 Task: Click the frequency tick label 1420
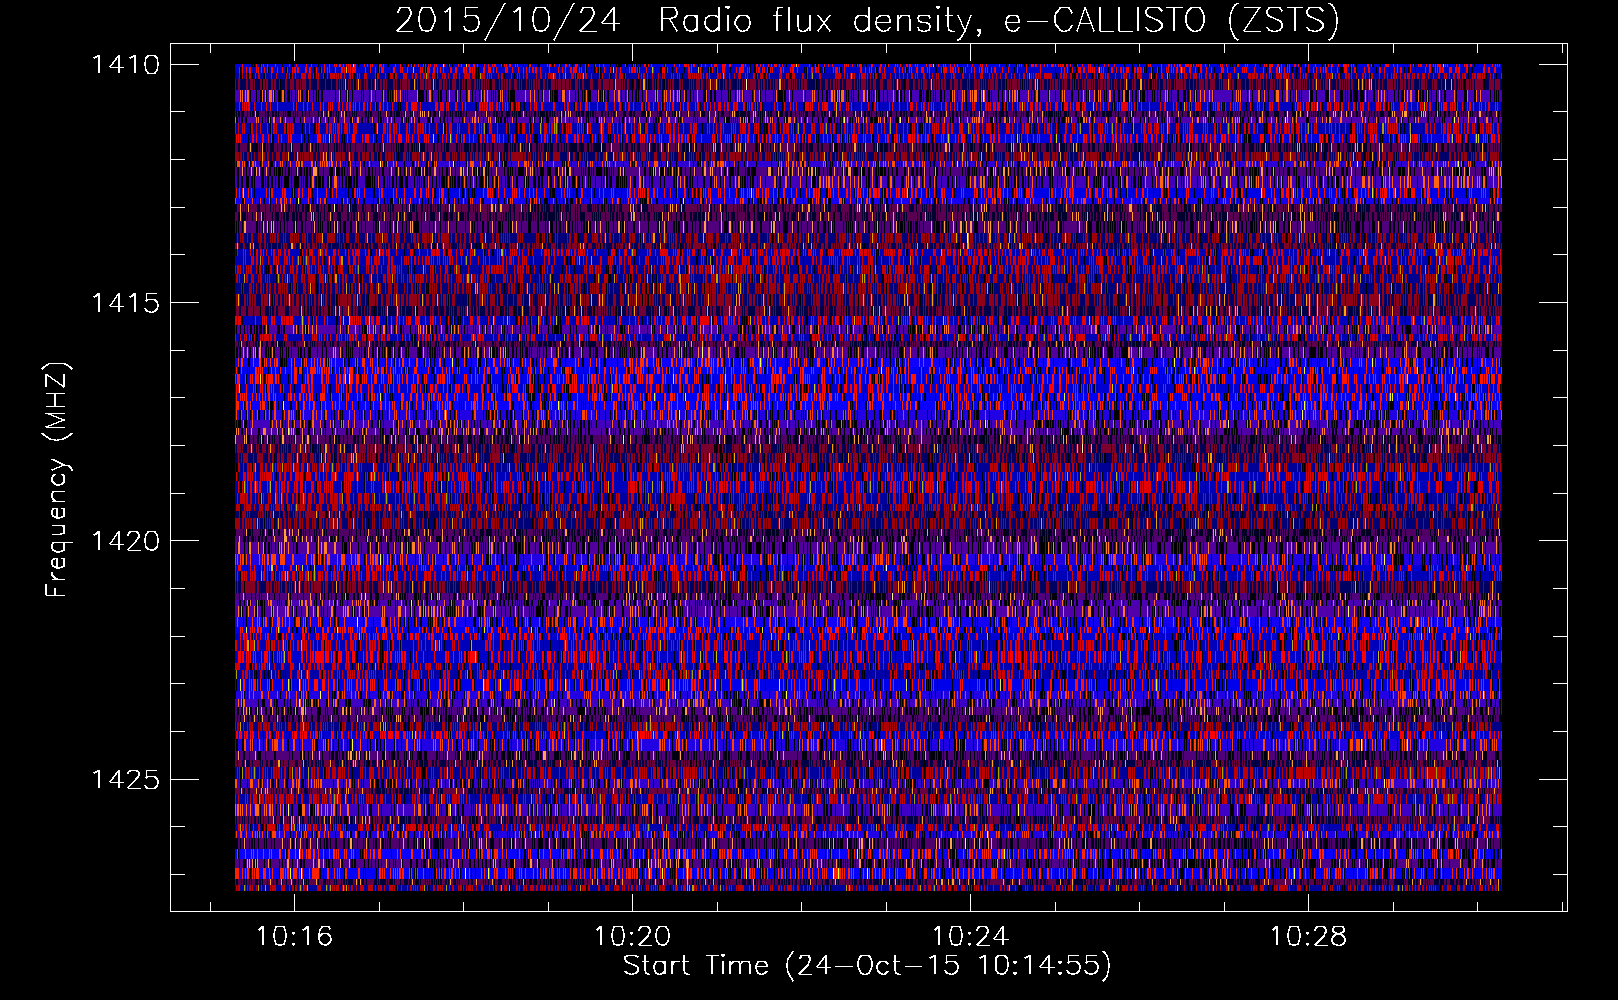point(125,541)
